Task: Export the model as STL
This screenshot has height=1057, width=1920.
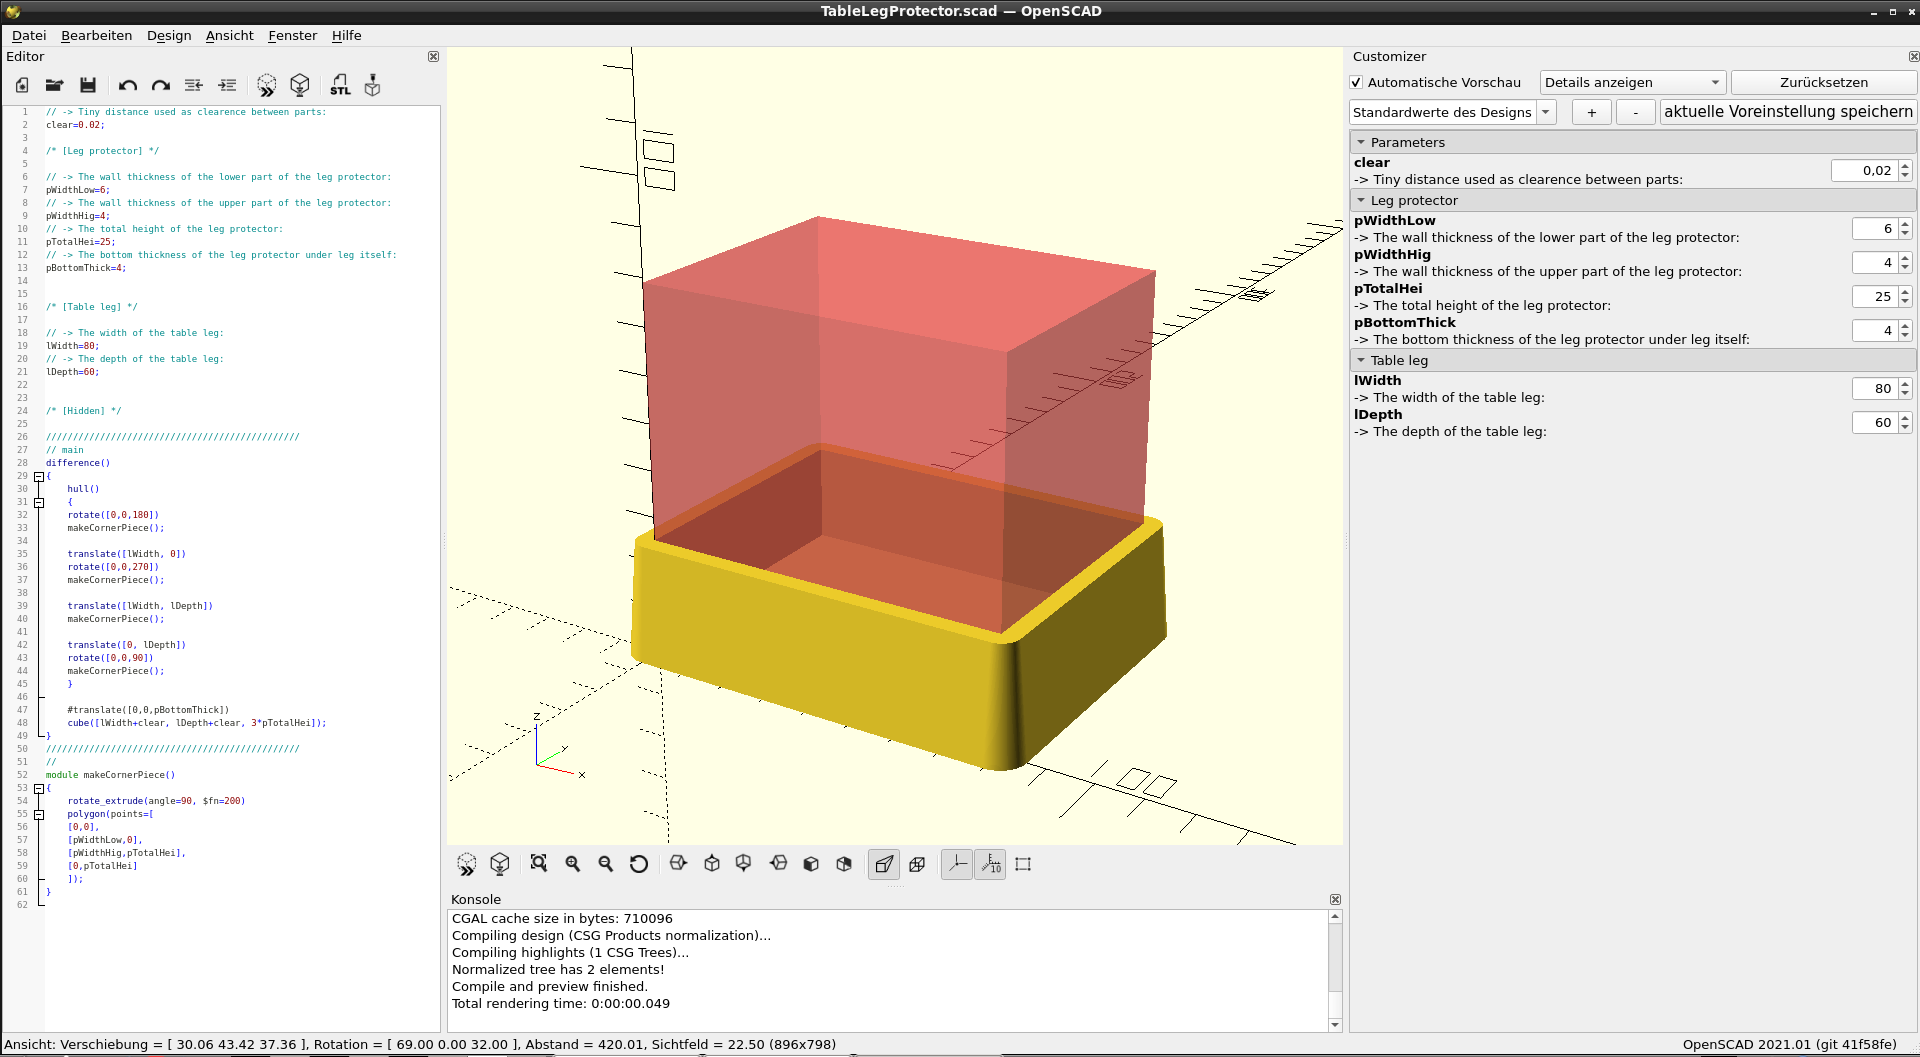Action: click(x=340, y=86)
